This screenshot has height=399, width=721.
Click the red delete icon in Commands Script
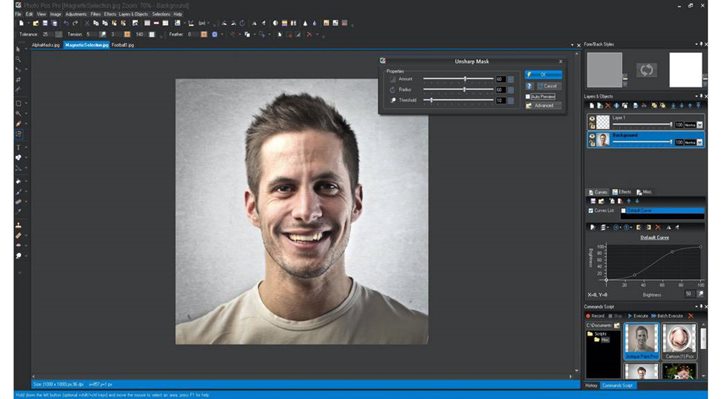[690, 316]
